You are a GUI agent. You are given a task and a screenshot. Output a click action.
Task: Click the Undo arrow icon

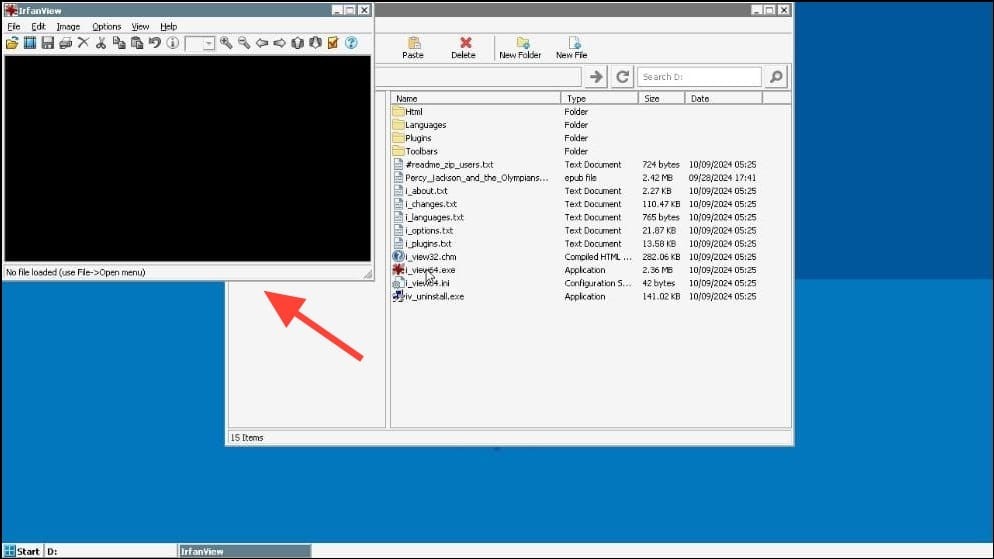[x=155, y=43]
